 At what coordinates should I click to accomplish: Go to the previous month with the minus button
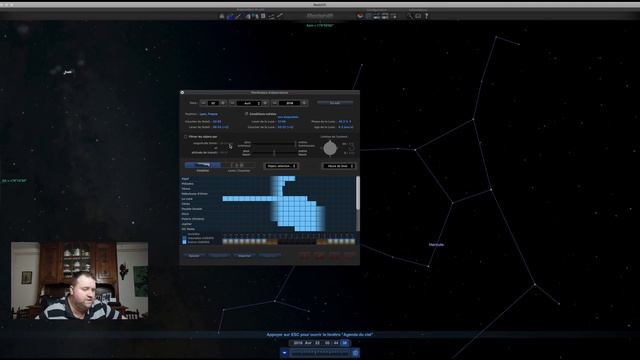(x=232, y=103)
